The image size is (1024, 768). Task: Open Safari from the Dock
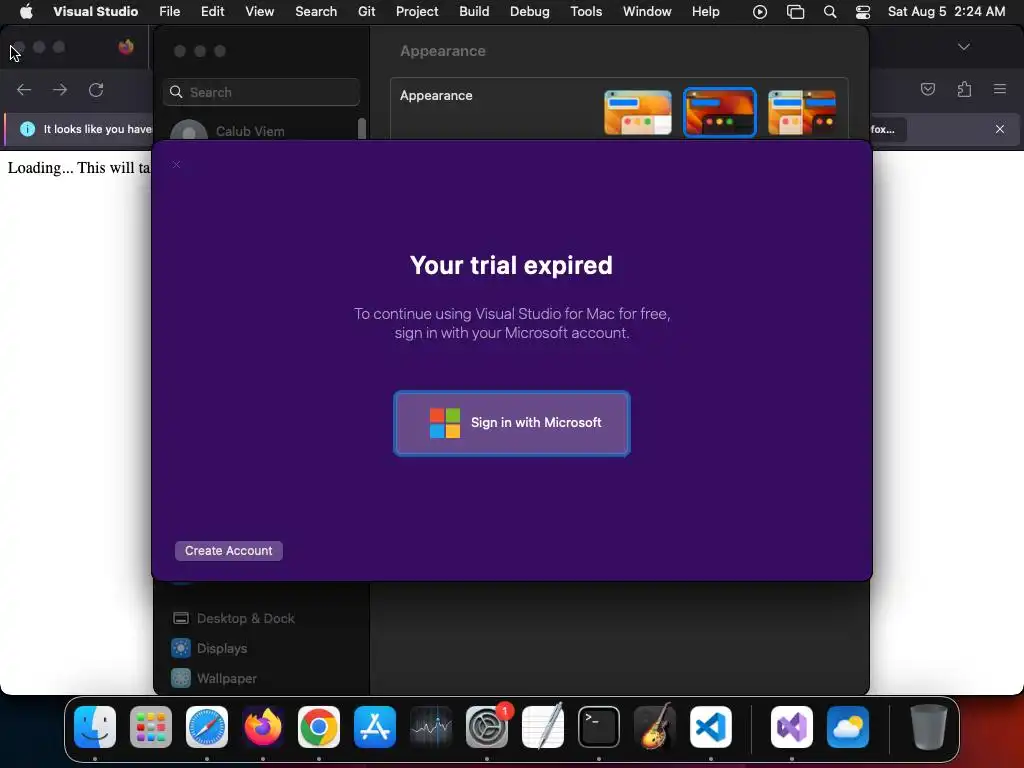pyautogui.click(x=207, y=727)
